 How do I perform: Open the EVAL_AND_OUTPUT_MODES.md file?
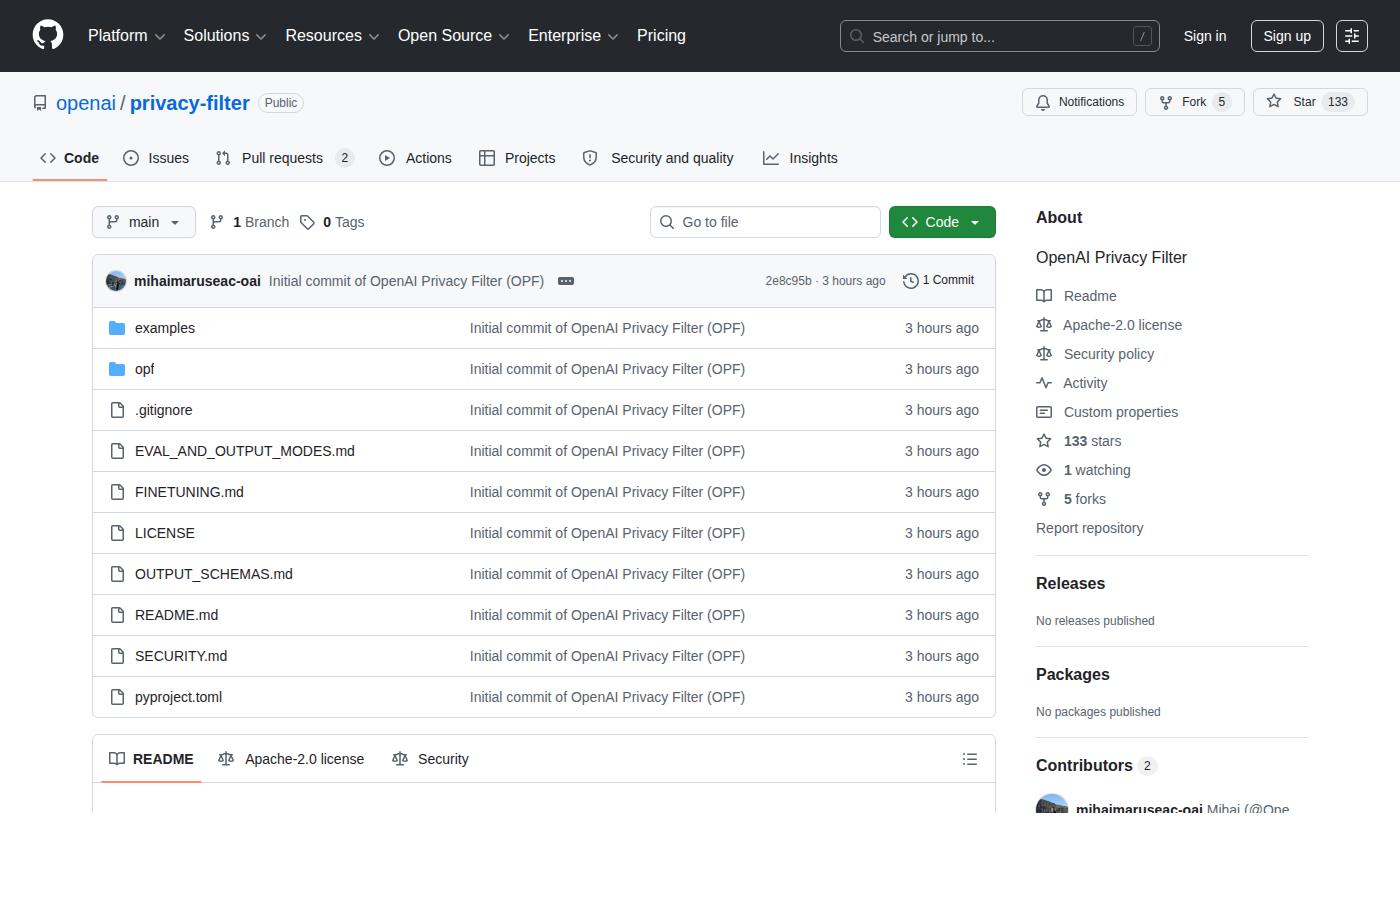[x=245, y=451]
